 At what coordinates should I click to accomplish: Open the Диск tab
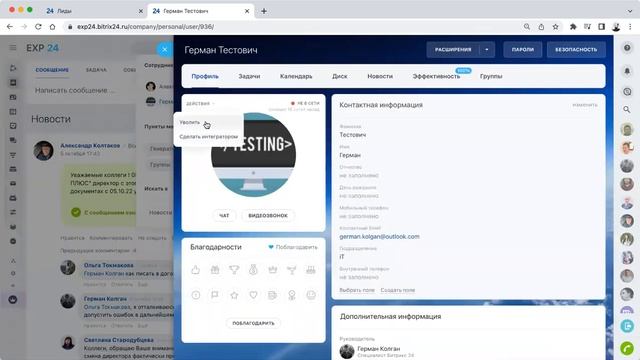[340, 76]
